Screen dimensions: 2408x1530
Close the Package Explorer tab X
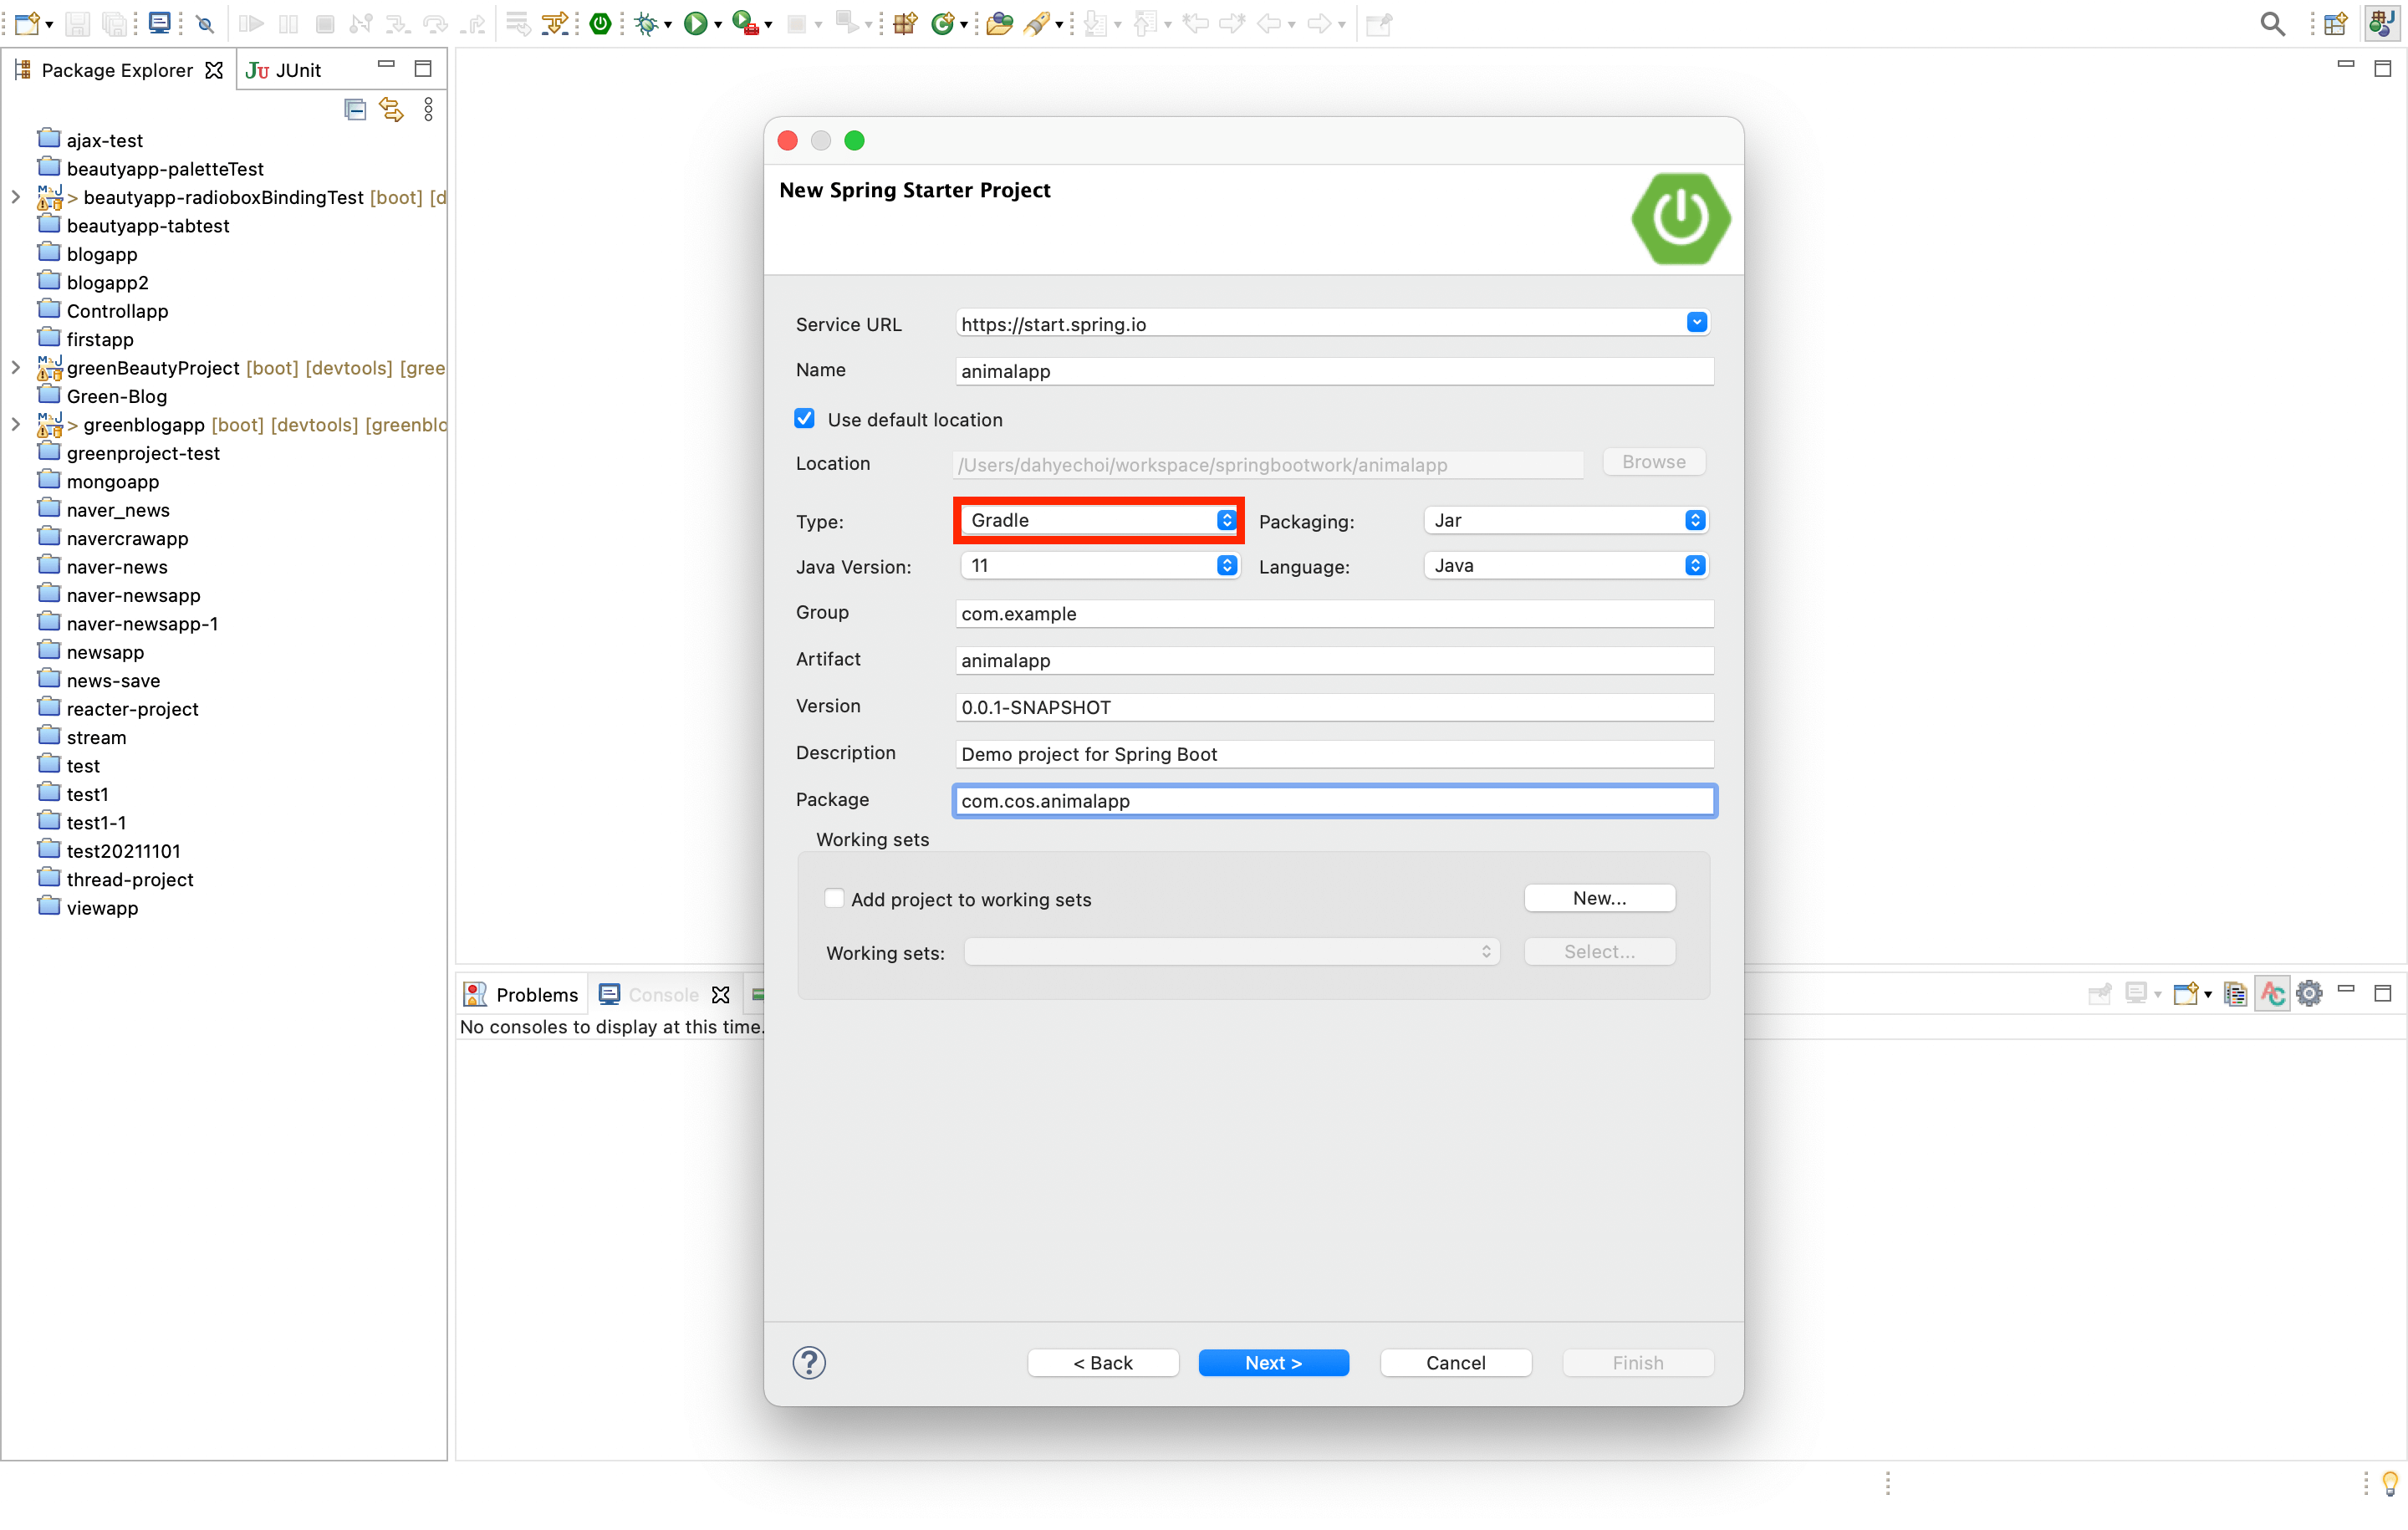(214, 70)
